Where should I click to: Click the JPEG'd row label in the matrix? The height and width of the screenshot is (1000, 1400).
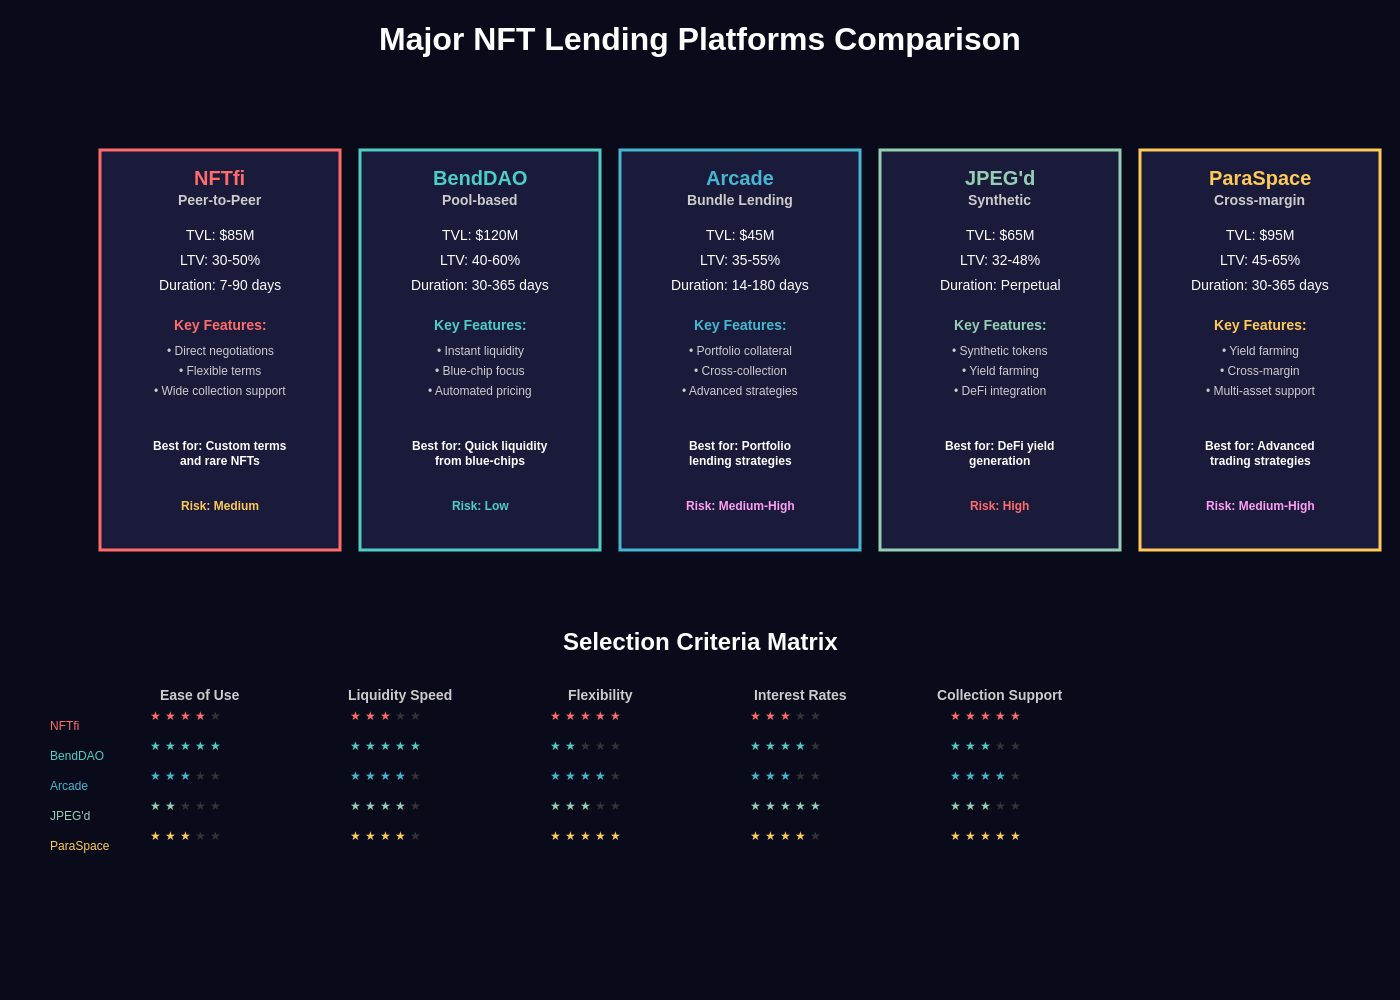tap(70, 816)
